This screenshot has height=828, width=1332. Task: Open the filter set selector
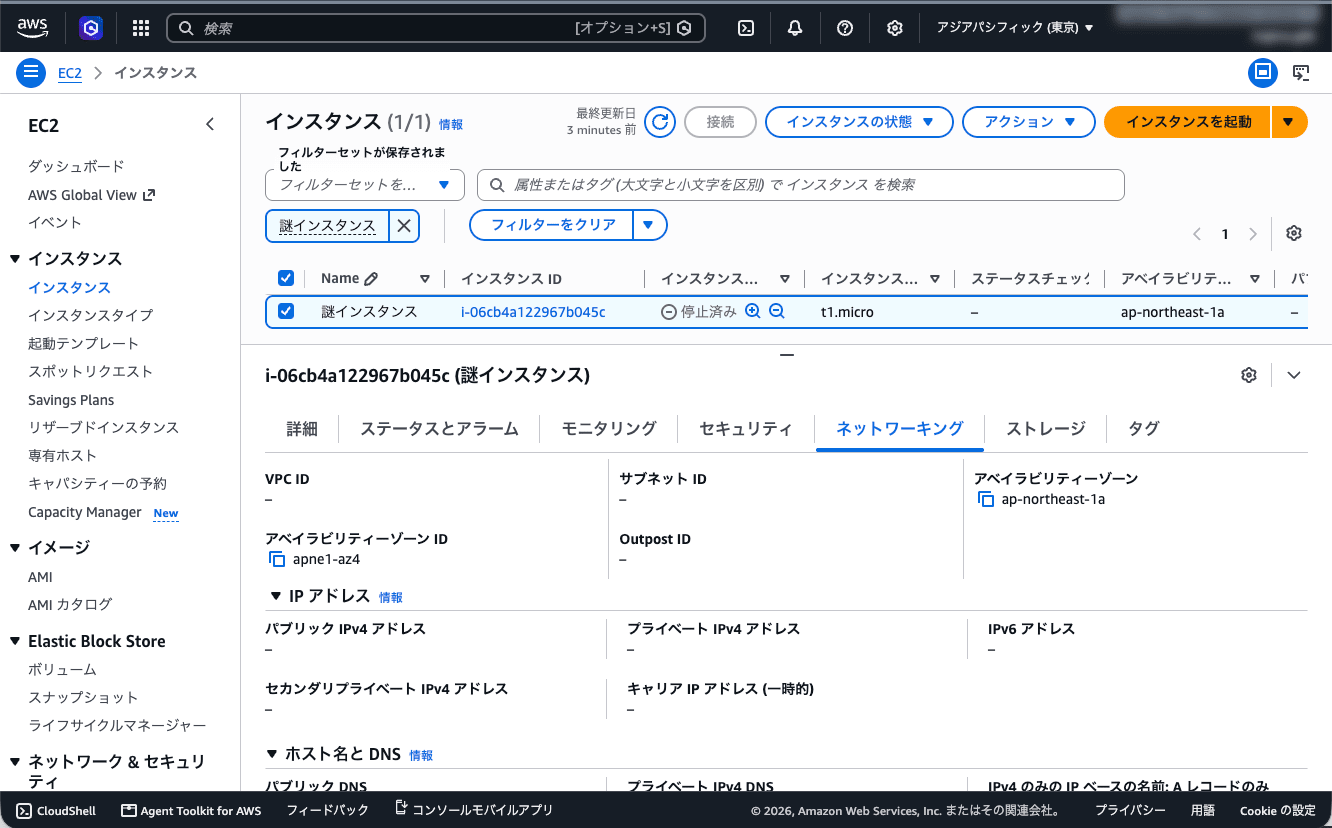pyautogui.click(x=365, y=185)
